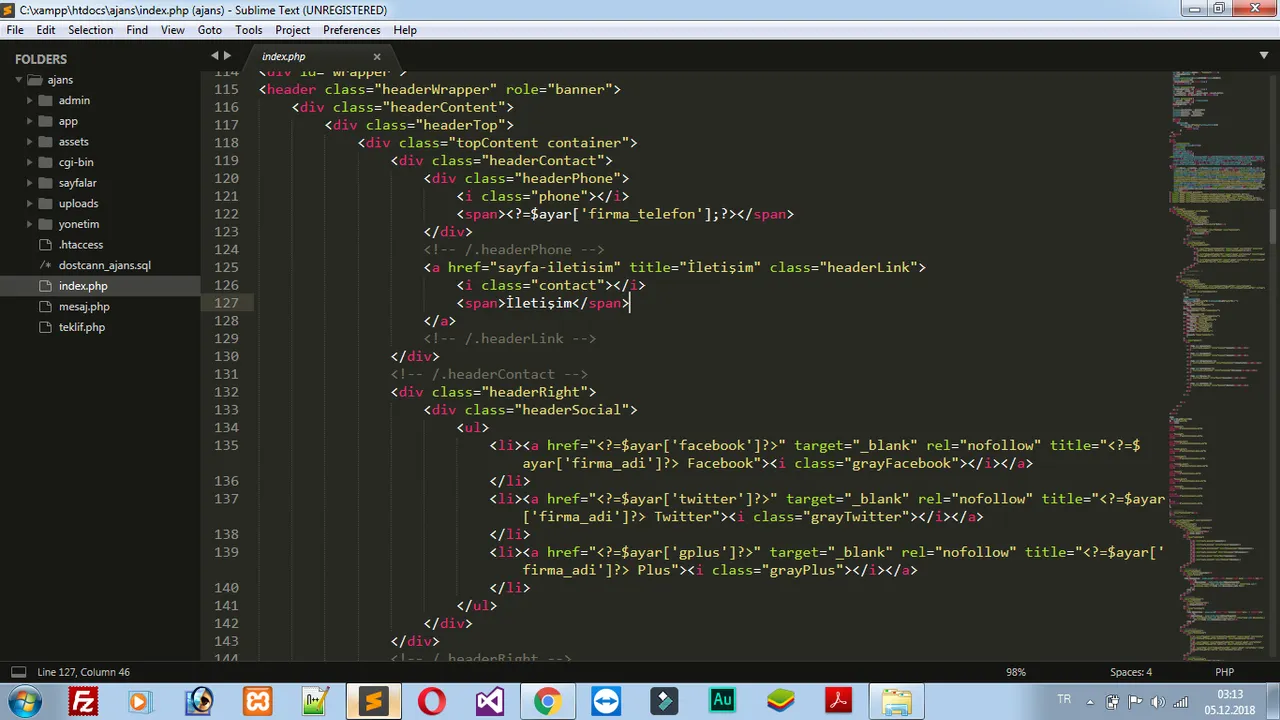Viewport: 1280px width, 720px height.
Task: Open the tab list dropdown arrow
Action: pos(1264,56)
